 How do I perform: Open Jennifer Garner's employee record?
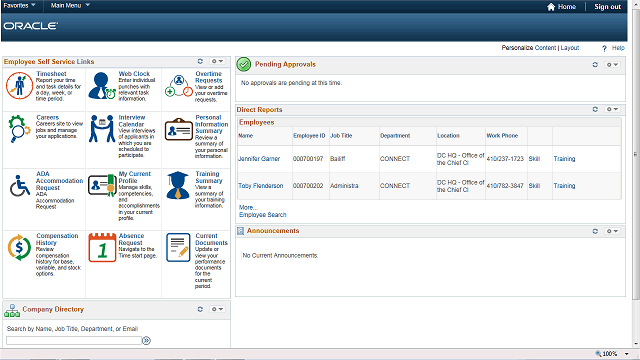pyautogui.click(x=259, y=159)
